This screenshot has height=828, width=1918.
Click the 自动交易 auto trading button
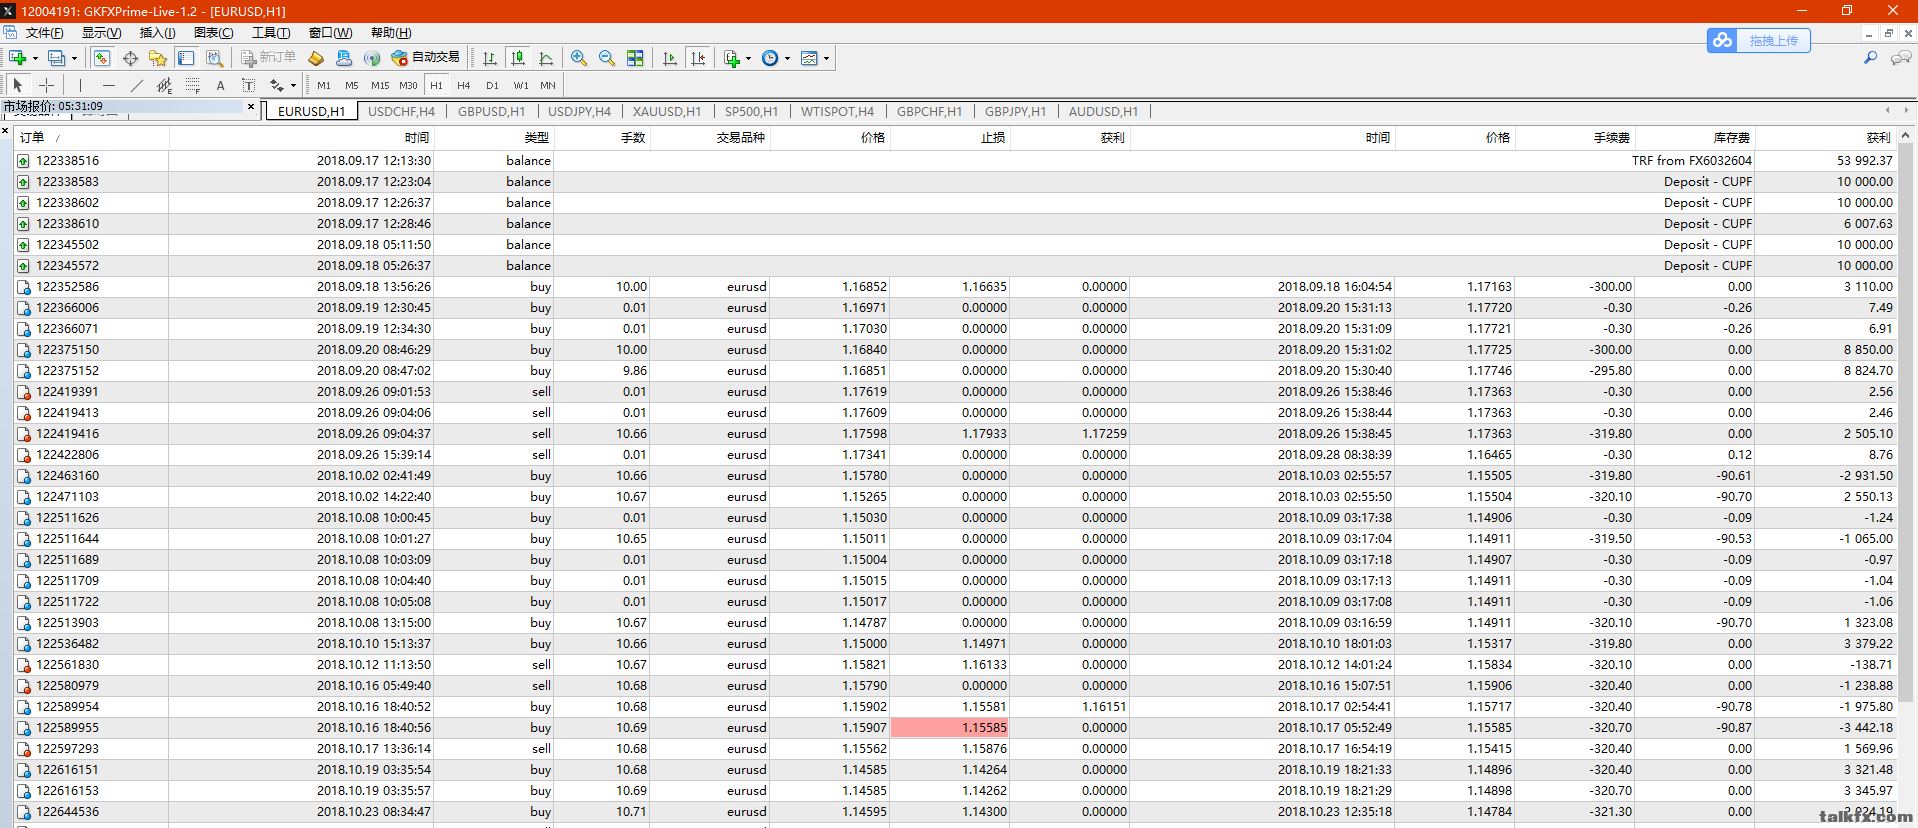pyautogui.click(x=426, y=58)
